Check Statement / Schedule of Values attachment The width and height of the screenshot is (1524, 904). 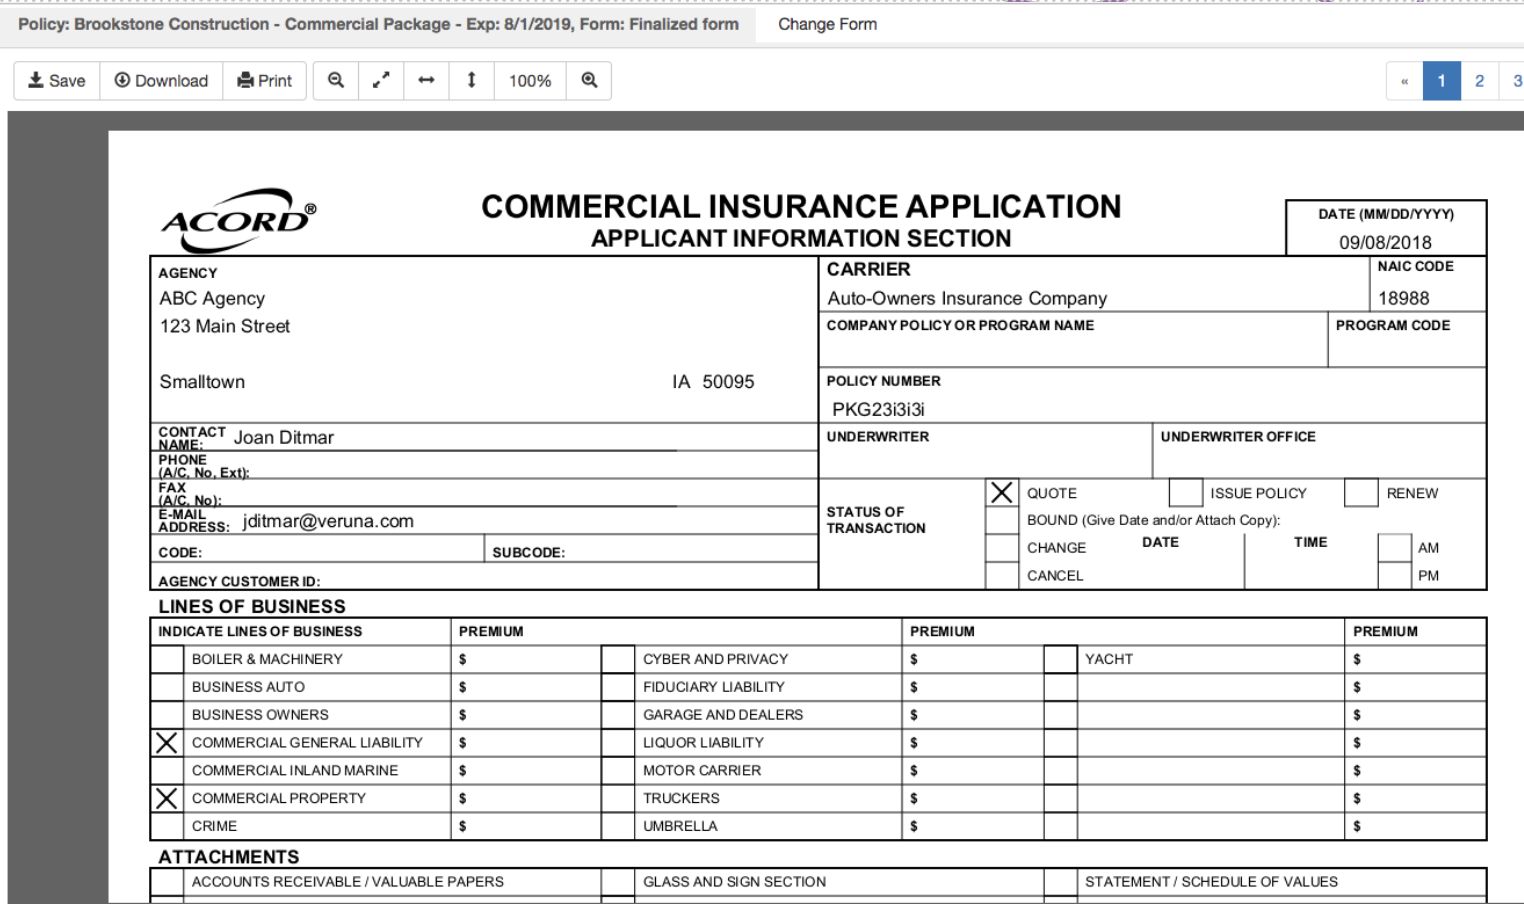1061,882
